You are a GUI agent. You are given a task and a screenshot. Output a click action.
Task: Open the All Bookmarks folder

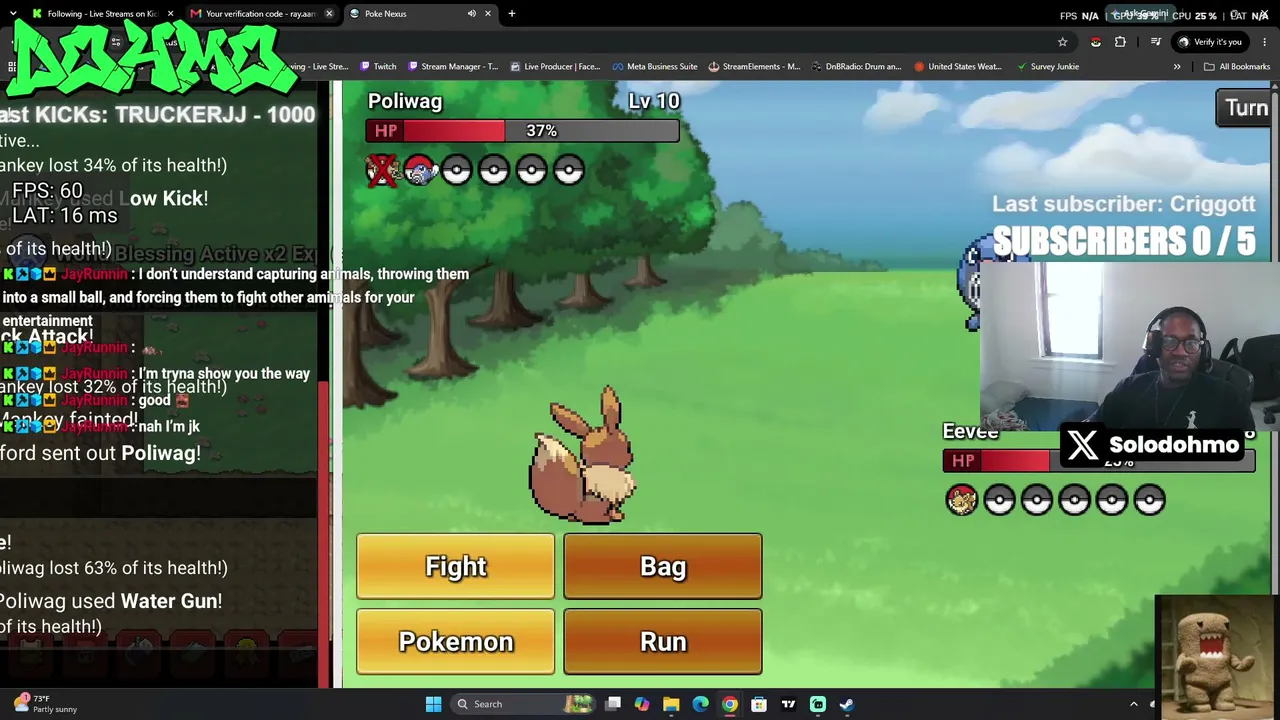(x=1237, y=67)
